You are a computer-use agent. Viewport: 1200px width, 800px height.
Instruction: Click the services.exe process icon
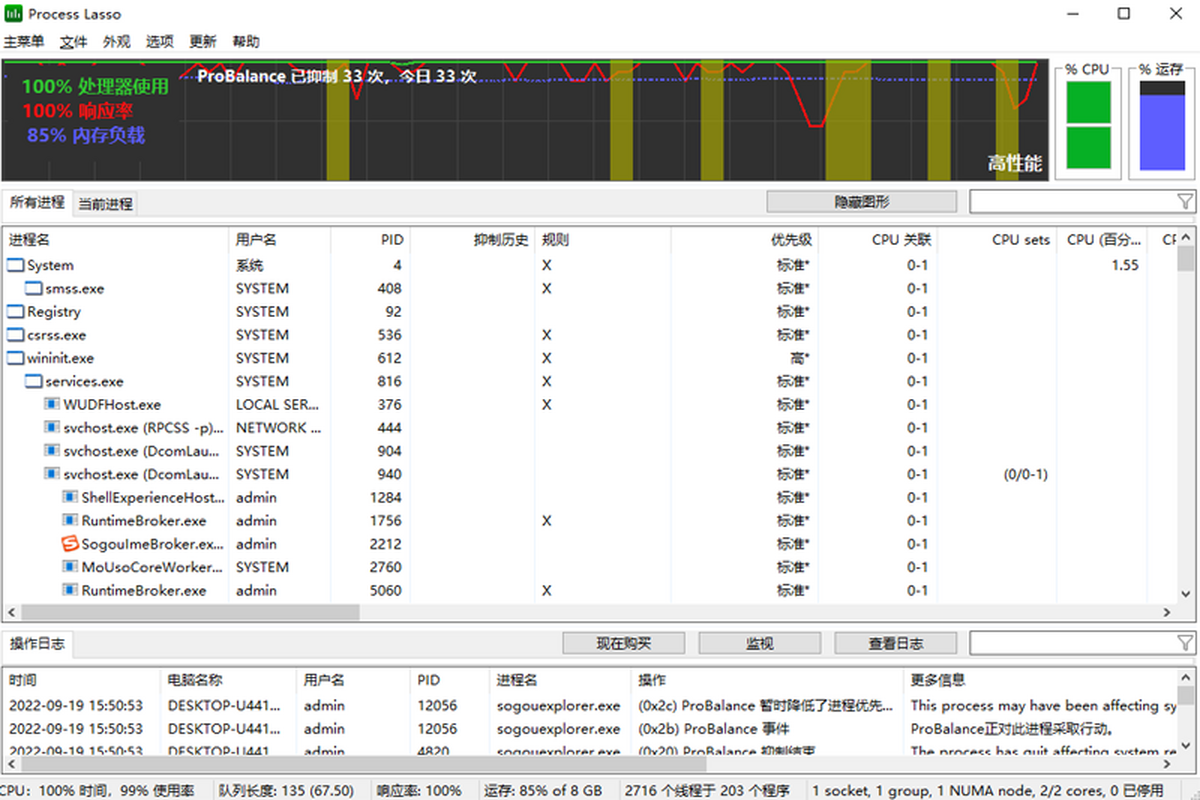coord(34,382)
